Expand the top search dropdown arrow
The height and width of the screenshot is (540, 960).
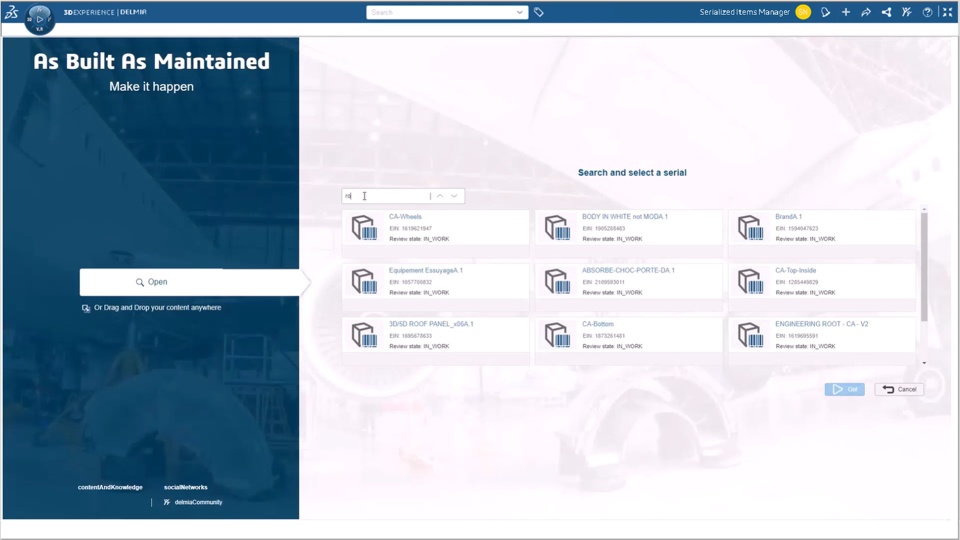click(519, 12)
